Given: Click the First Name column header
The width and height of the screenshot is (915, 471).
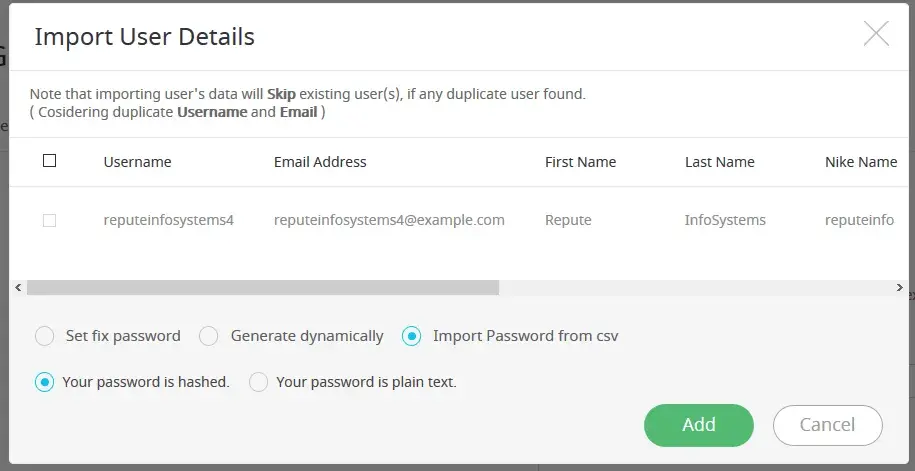Looking at the screenshot, I should pyautogui.click(x=580, y=162).
